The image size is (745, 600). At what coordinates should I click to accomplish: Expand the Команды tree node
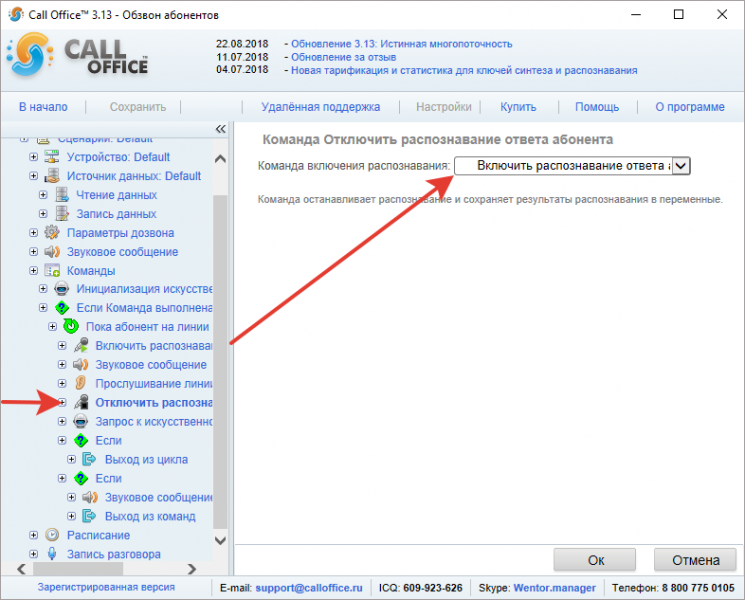[33, 270]
